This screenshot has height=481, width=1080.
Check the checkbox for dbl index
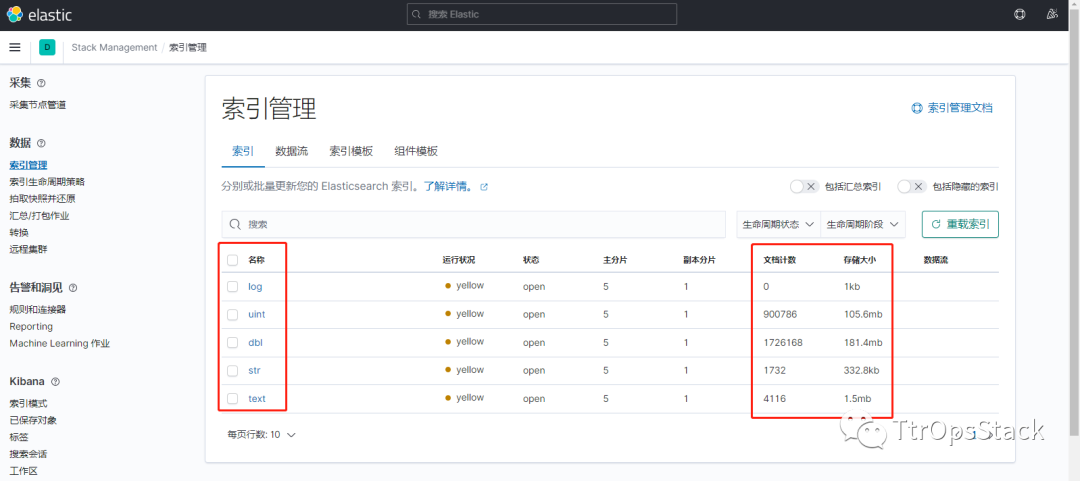(x=233, y=342)
